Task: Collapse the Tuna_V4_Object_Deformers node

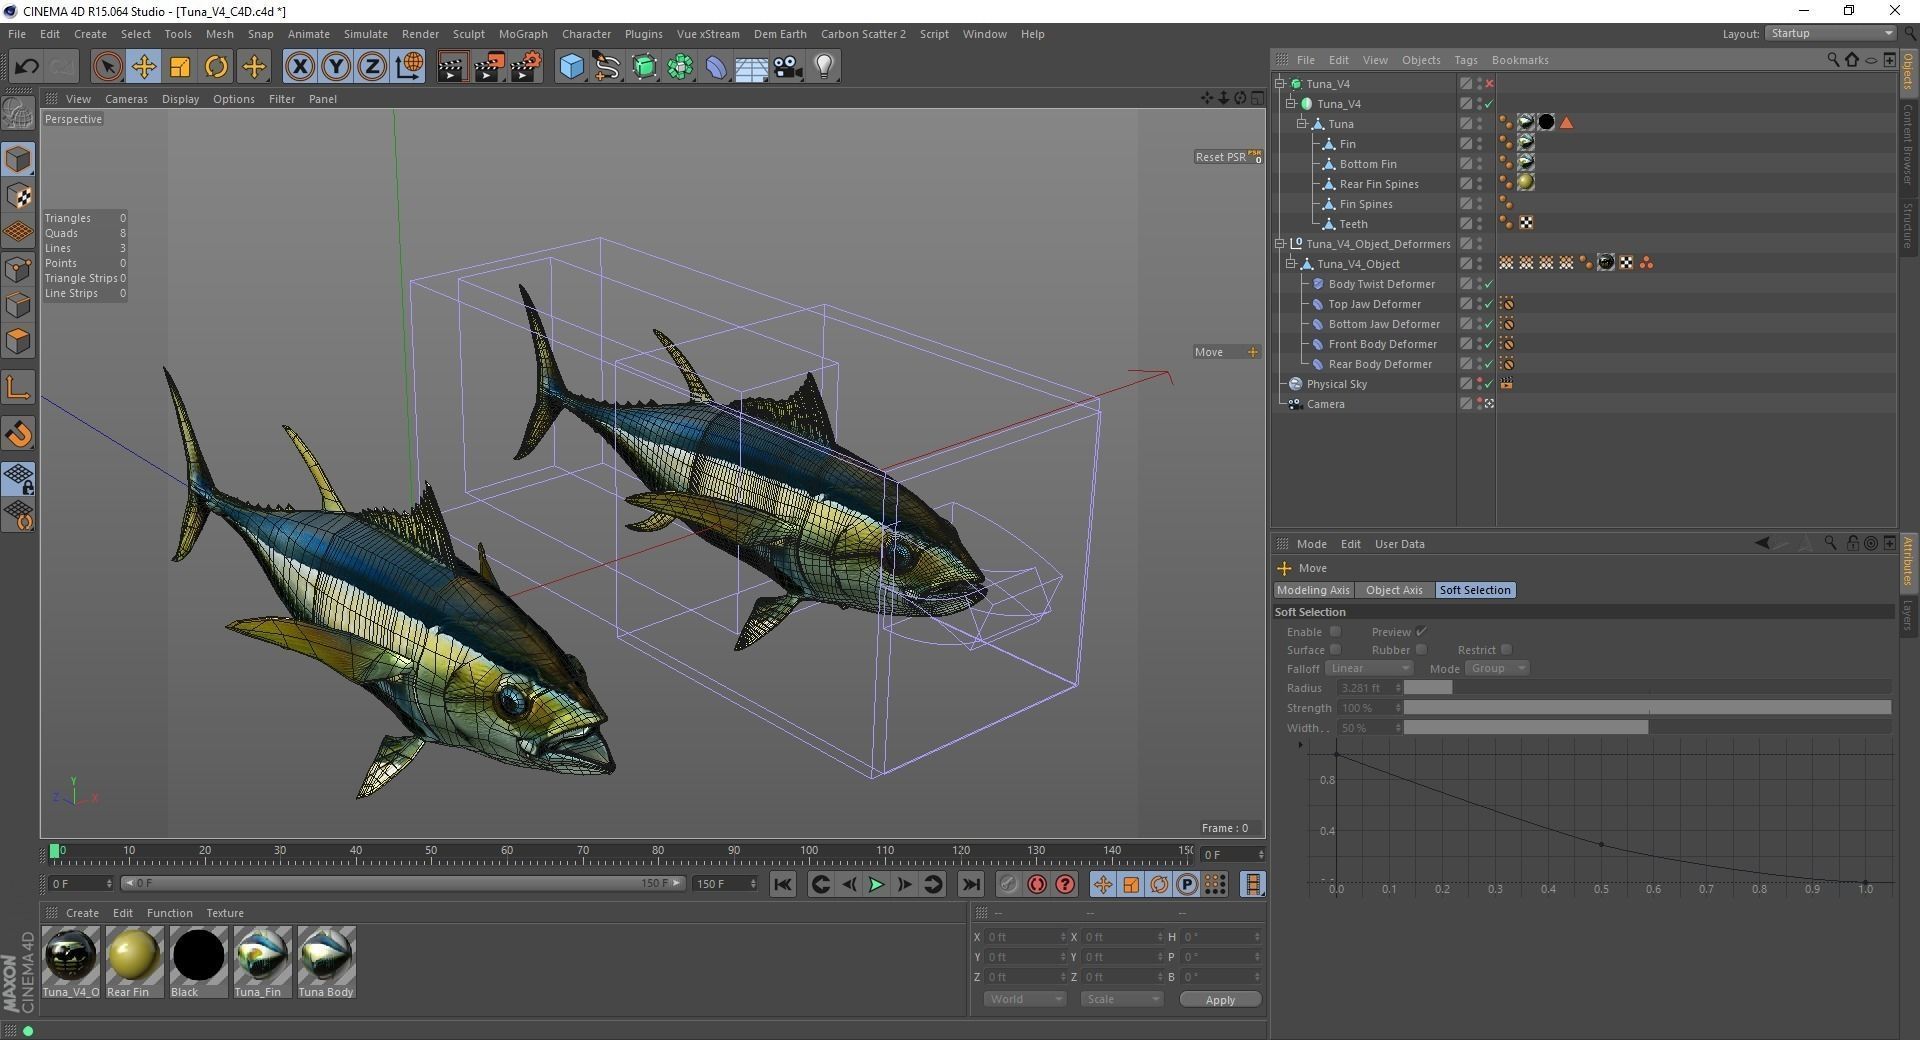Action: 1280,244
